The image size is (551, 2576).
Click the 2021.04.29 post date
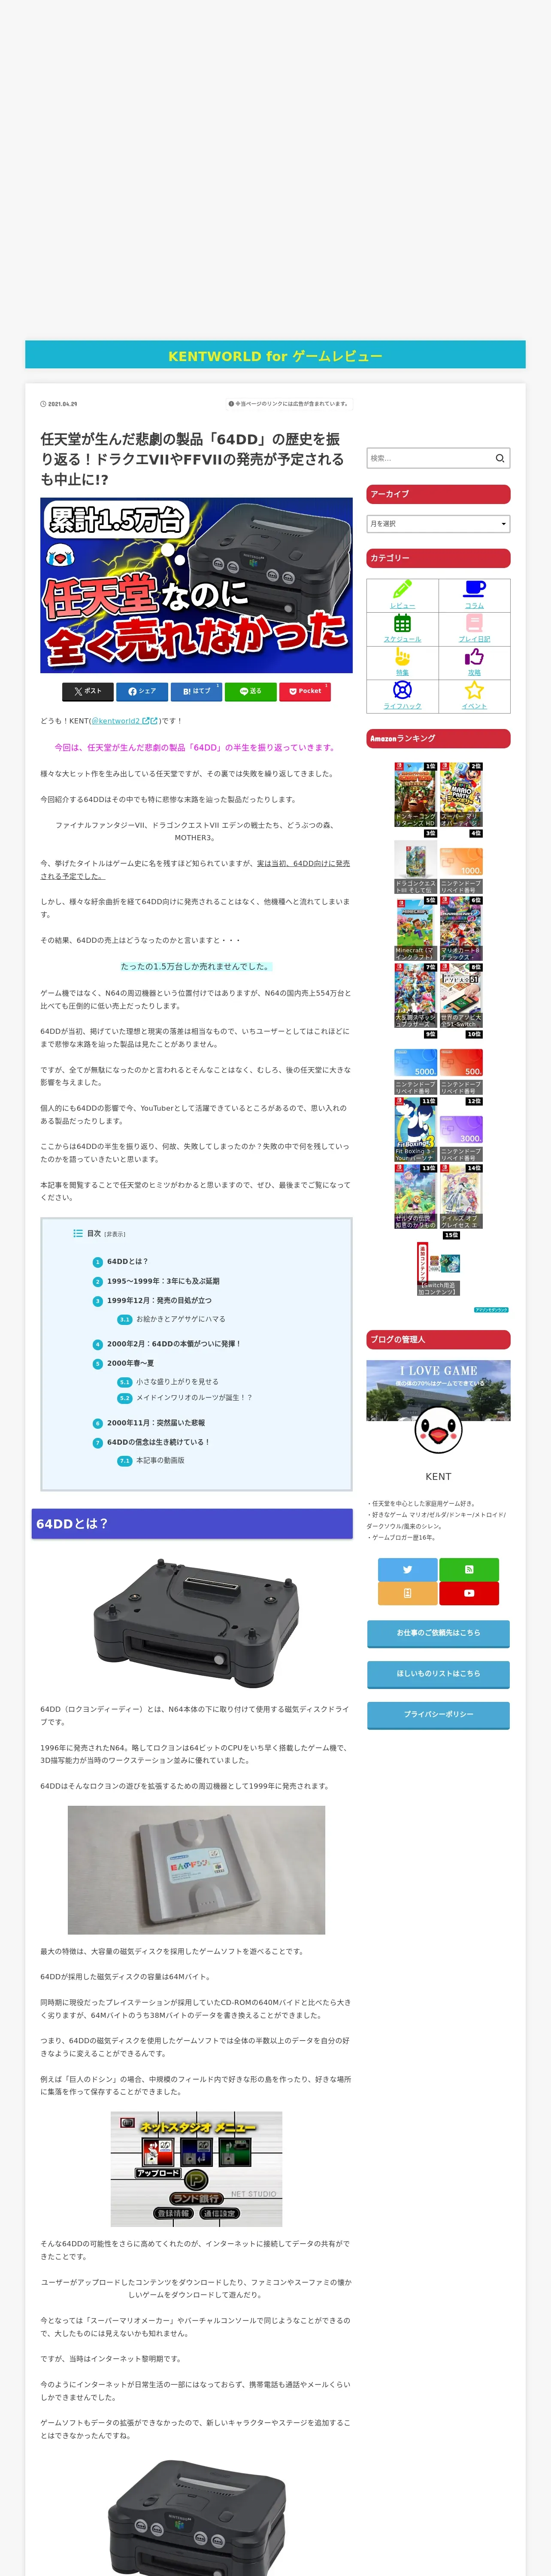coord(59,404)
